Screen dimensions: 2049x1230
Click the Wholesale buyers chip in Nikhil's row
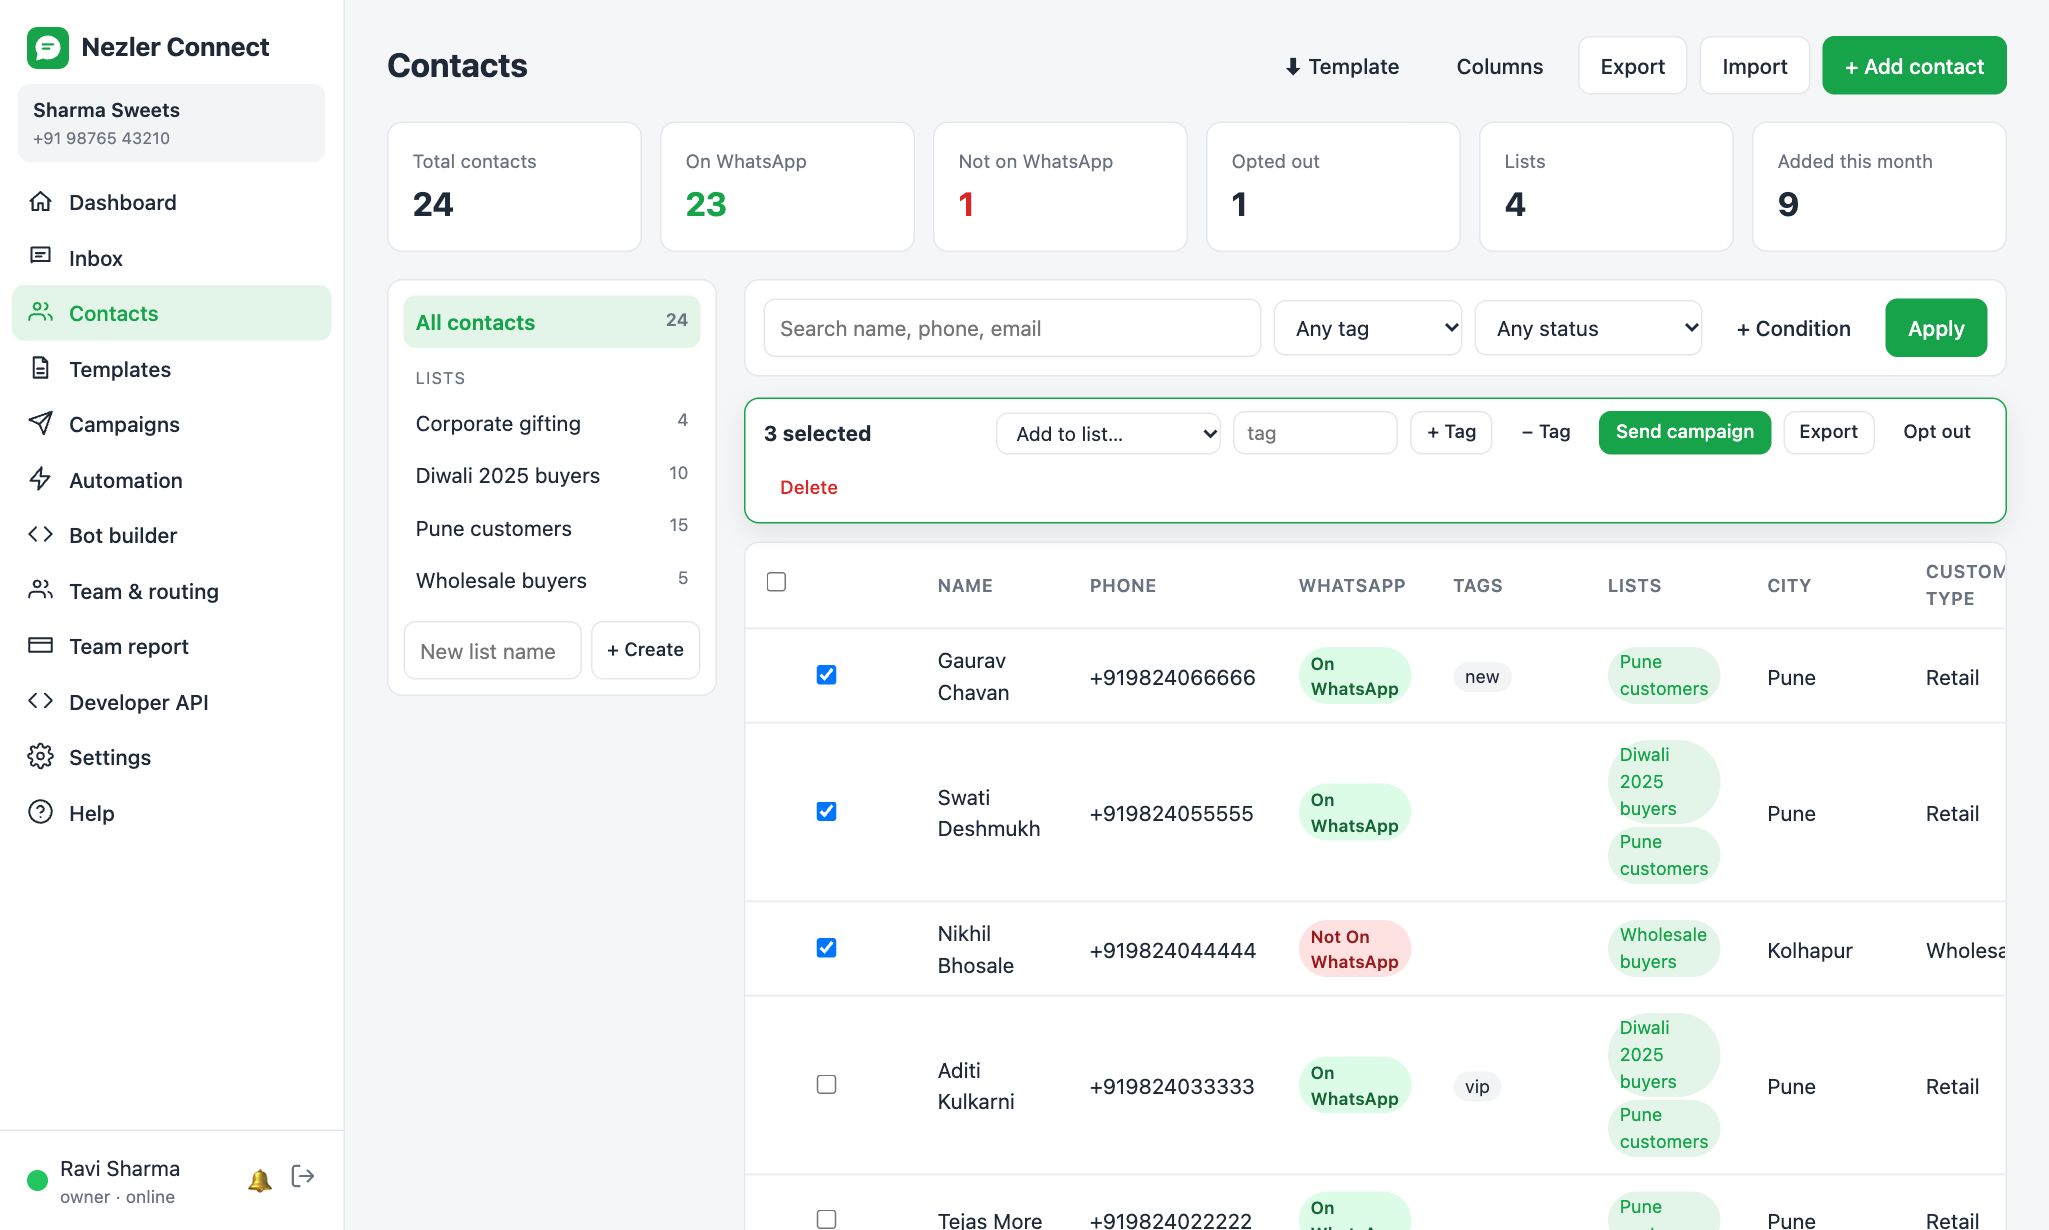[1663, 948]
